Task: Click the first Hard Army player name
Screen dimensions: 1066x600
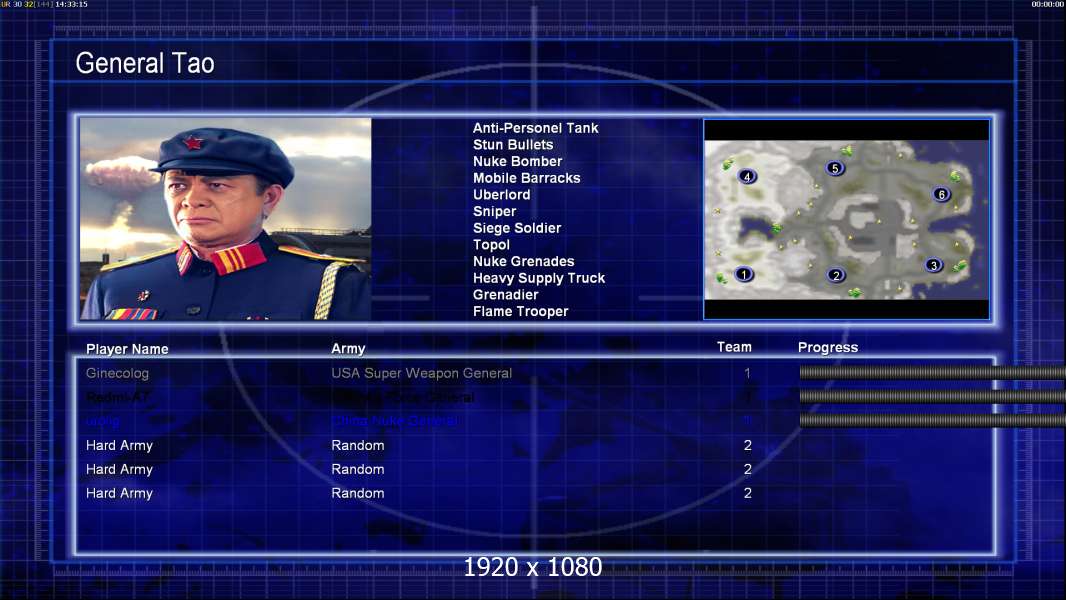Action: 119,446
